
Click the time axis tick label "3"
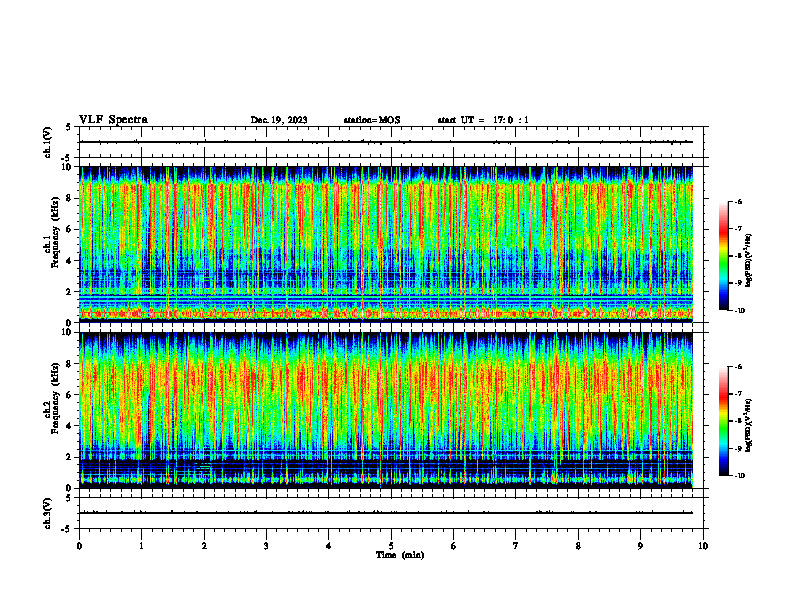[x=266, y=546]
